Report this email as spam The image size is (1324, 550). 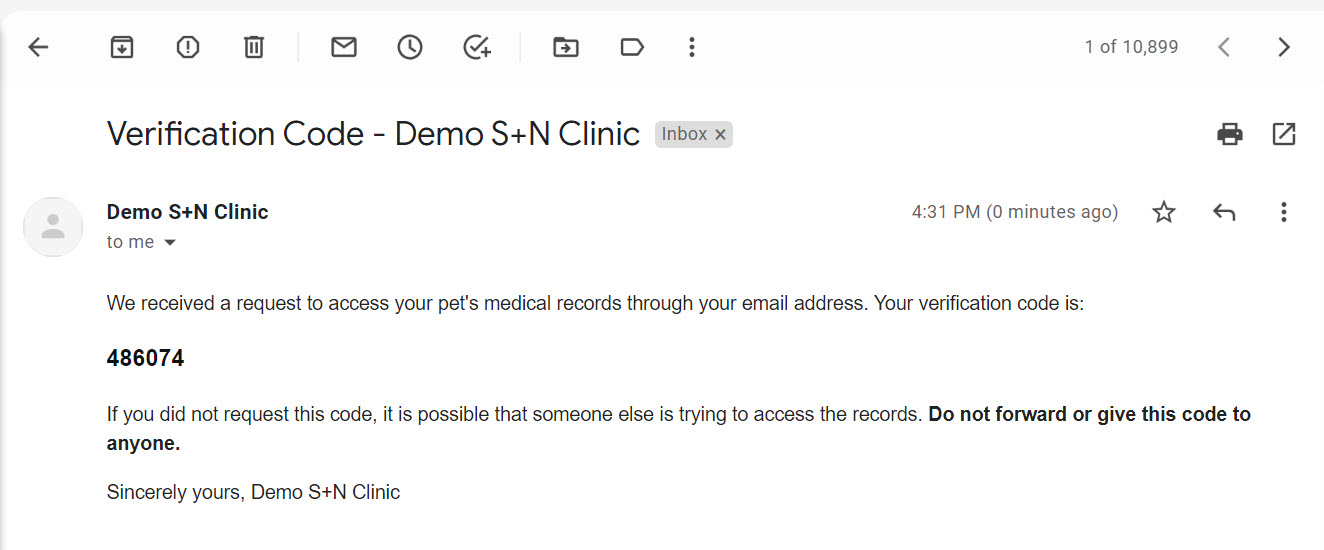coord(188,47)
